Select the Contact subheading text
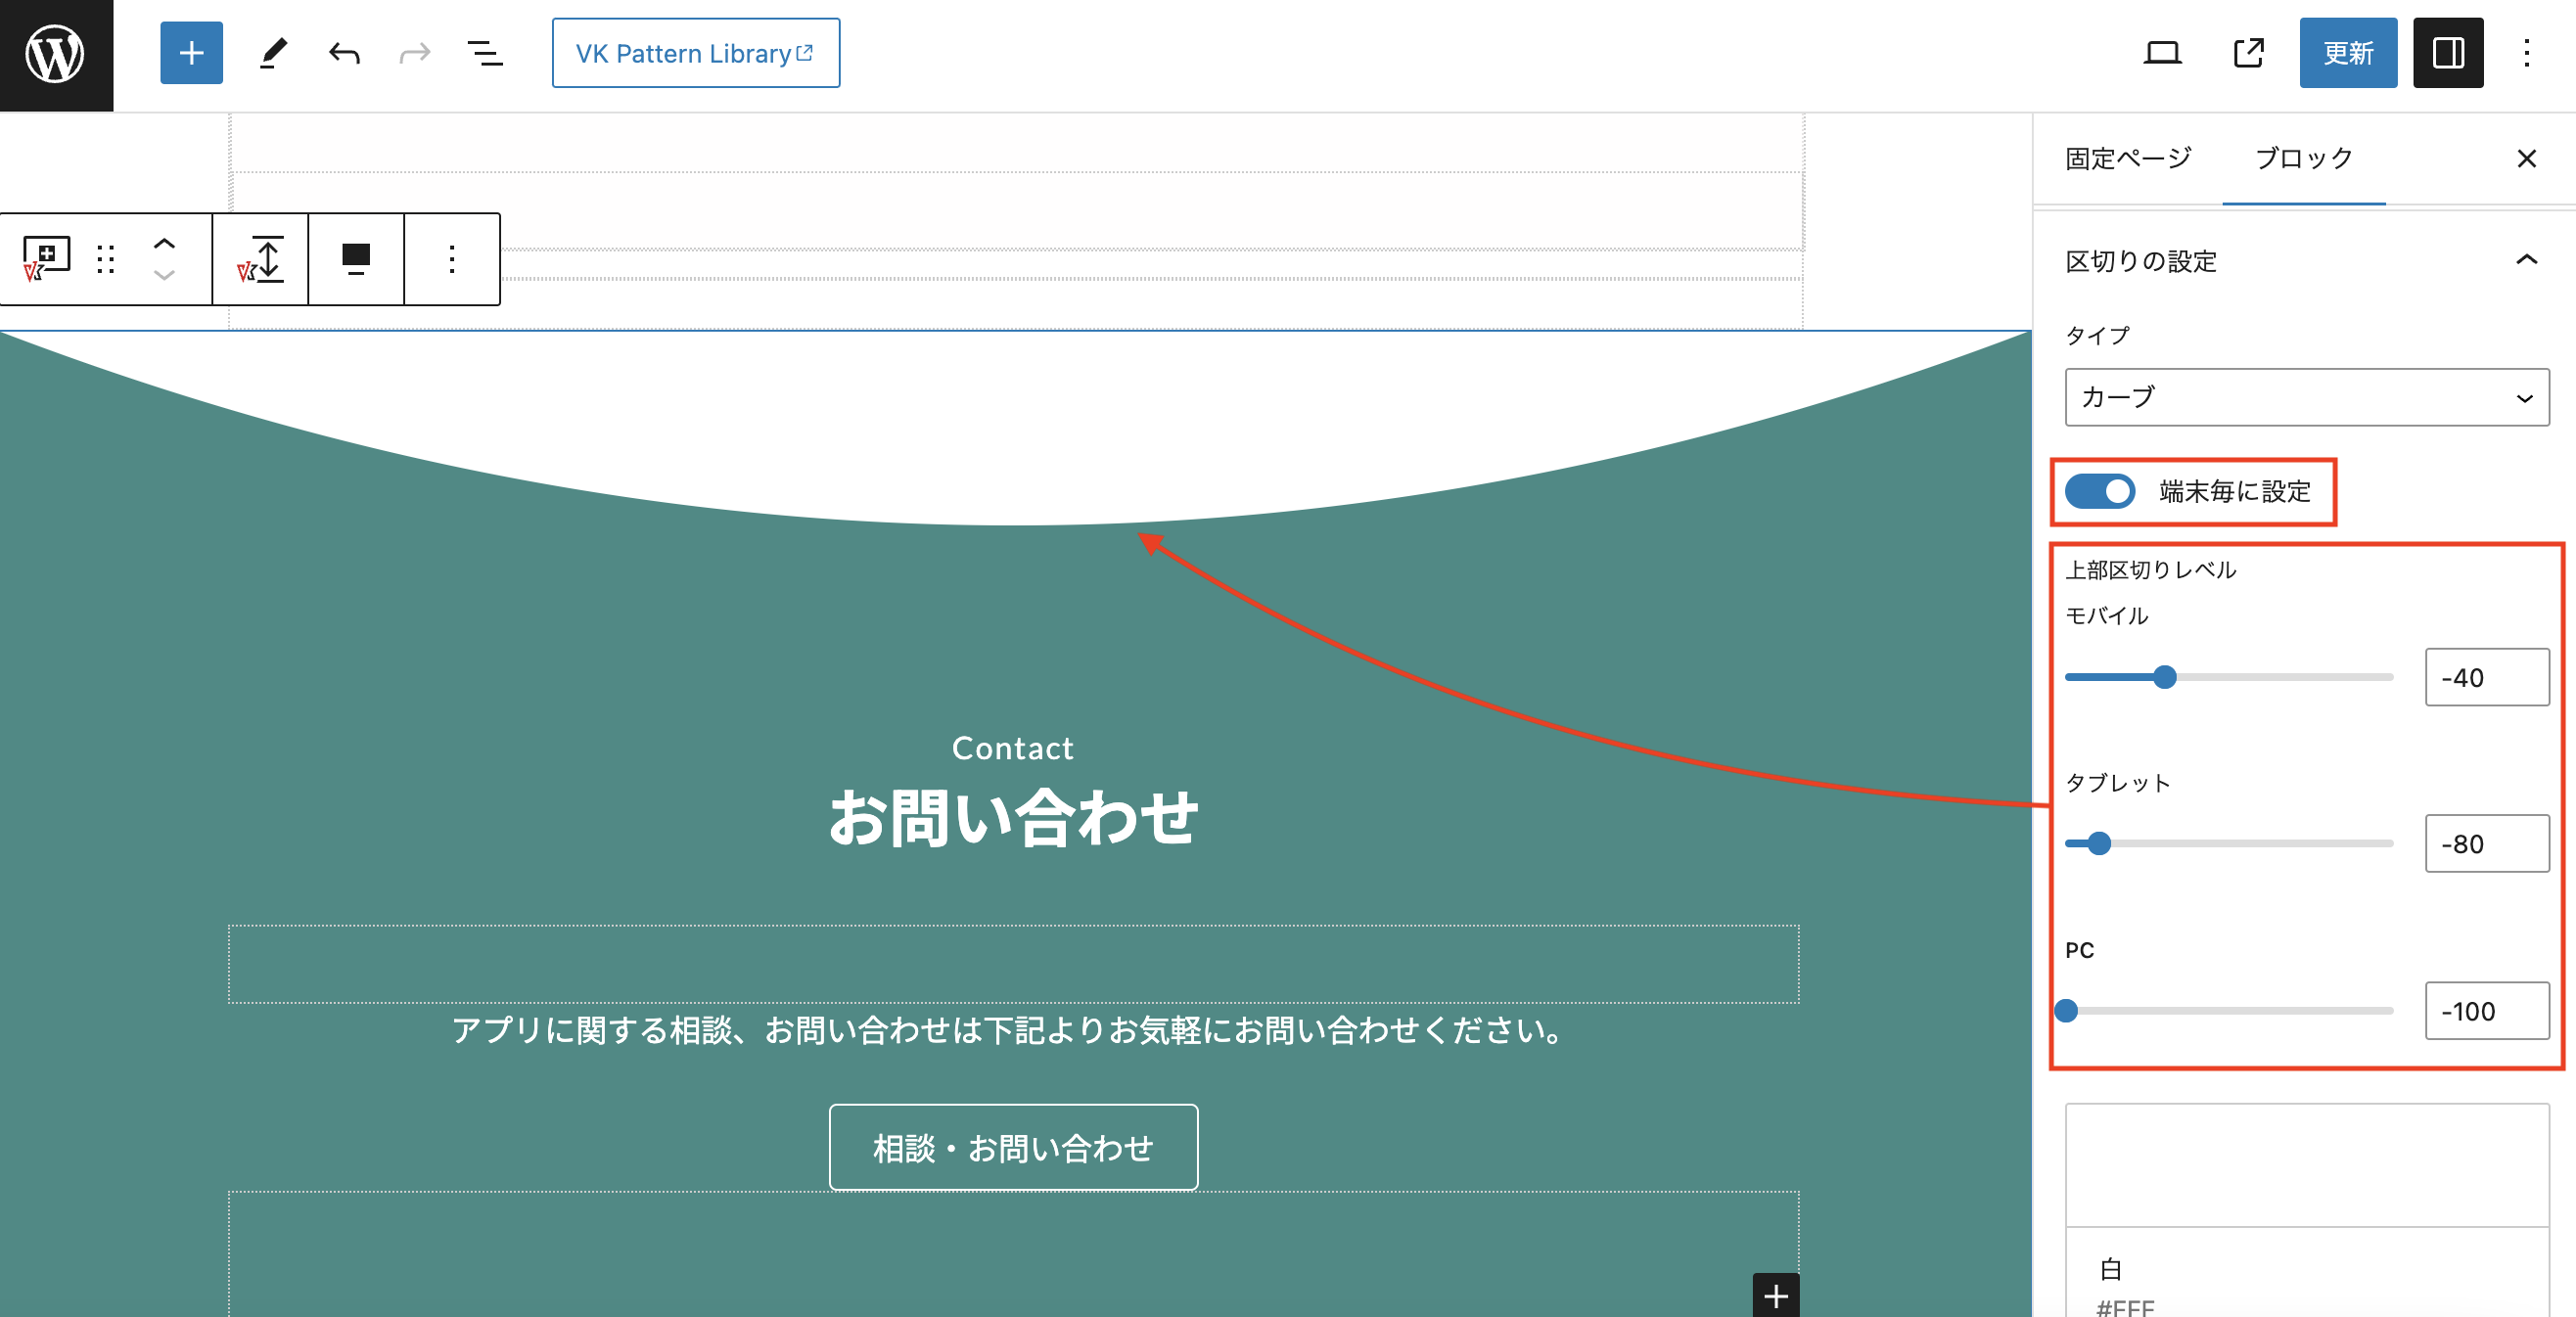 (1012, 747)
